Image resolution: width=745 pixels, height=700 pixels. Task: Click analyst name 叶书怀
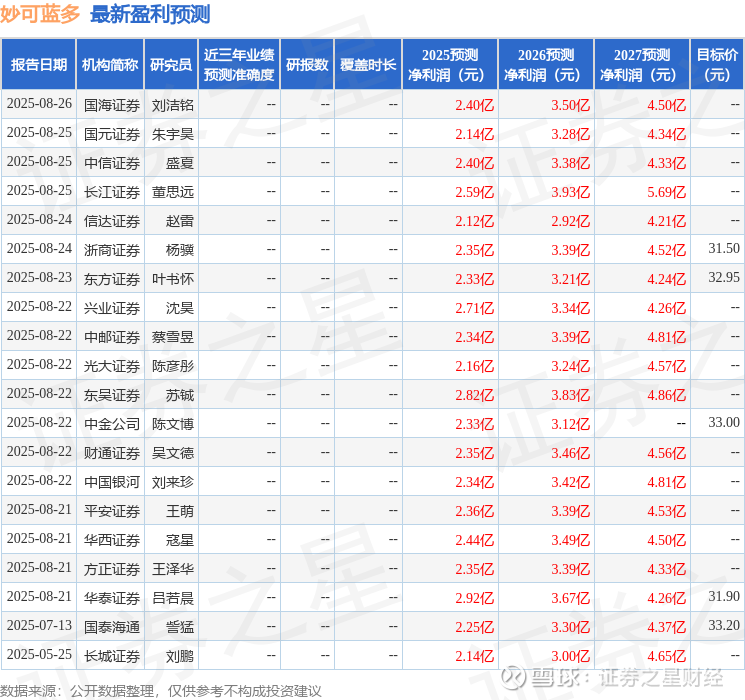[173, 279]
